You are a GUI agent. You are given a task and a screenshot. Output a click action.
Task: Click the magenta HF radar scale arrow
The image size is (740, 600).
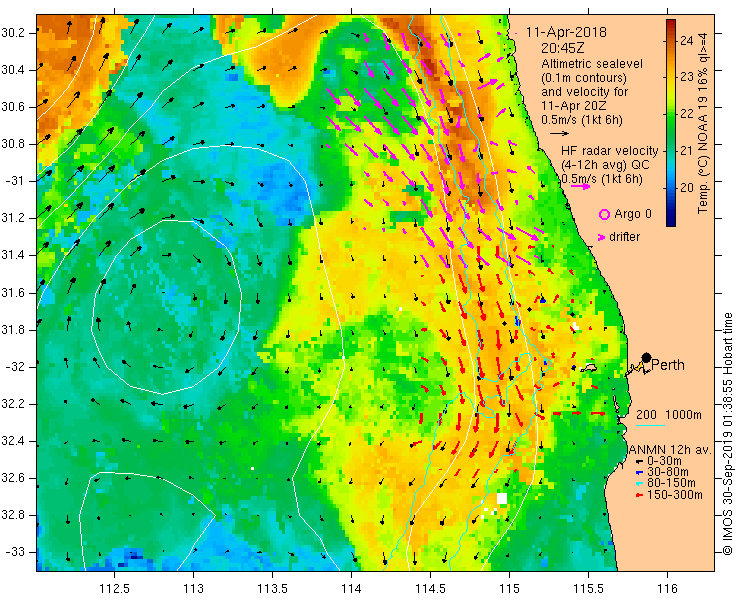[x=580, y=186]
